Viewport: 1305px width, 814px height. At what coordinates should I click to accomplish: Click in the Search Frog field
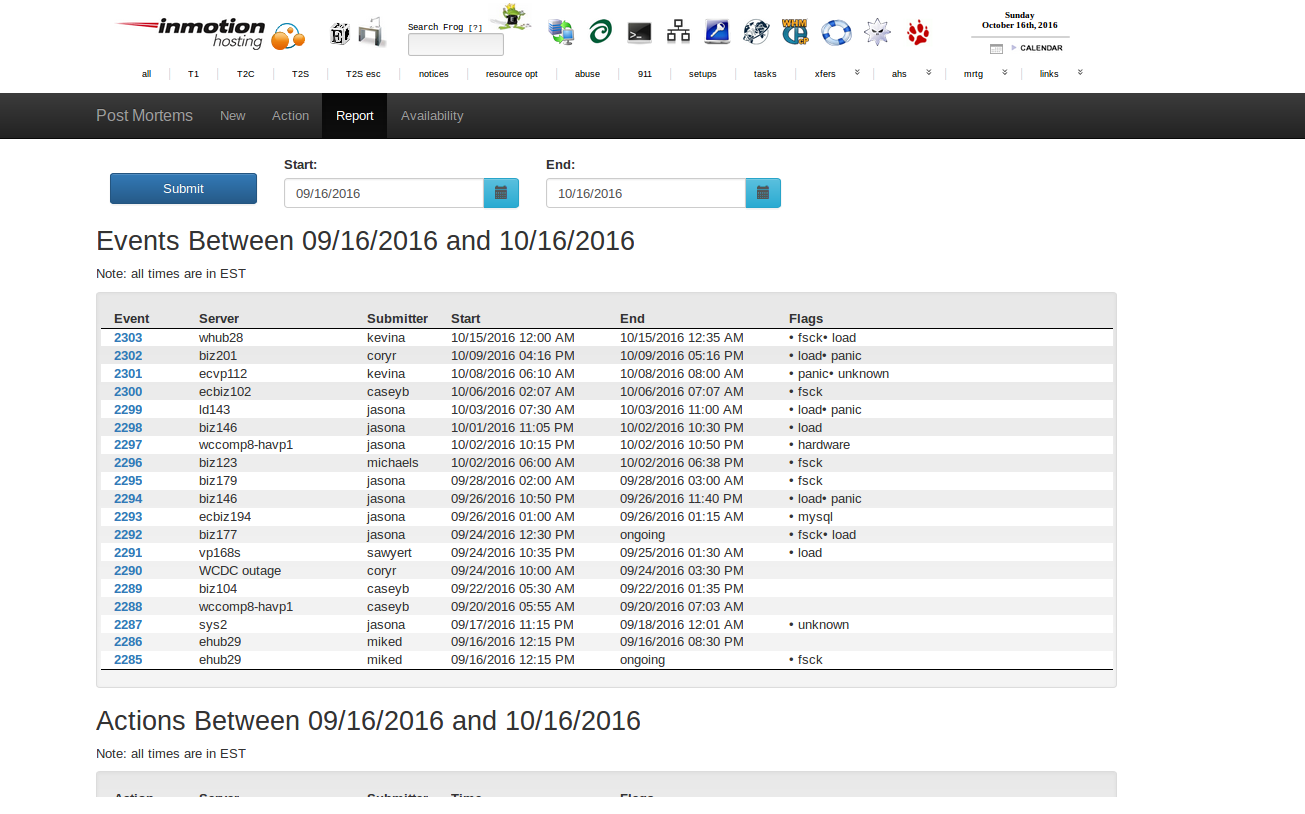point(456,45)
